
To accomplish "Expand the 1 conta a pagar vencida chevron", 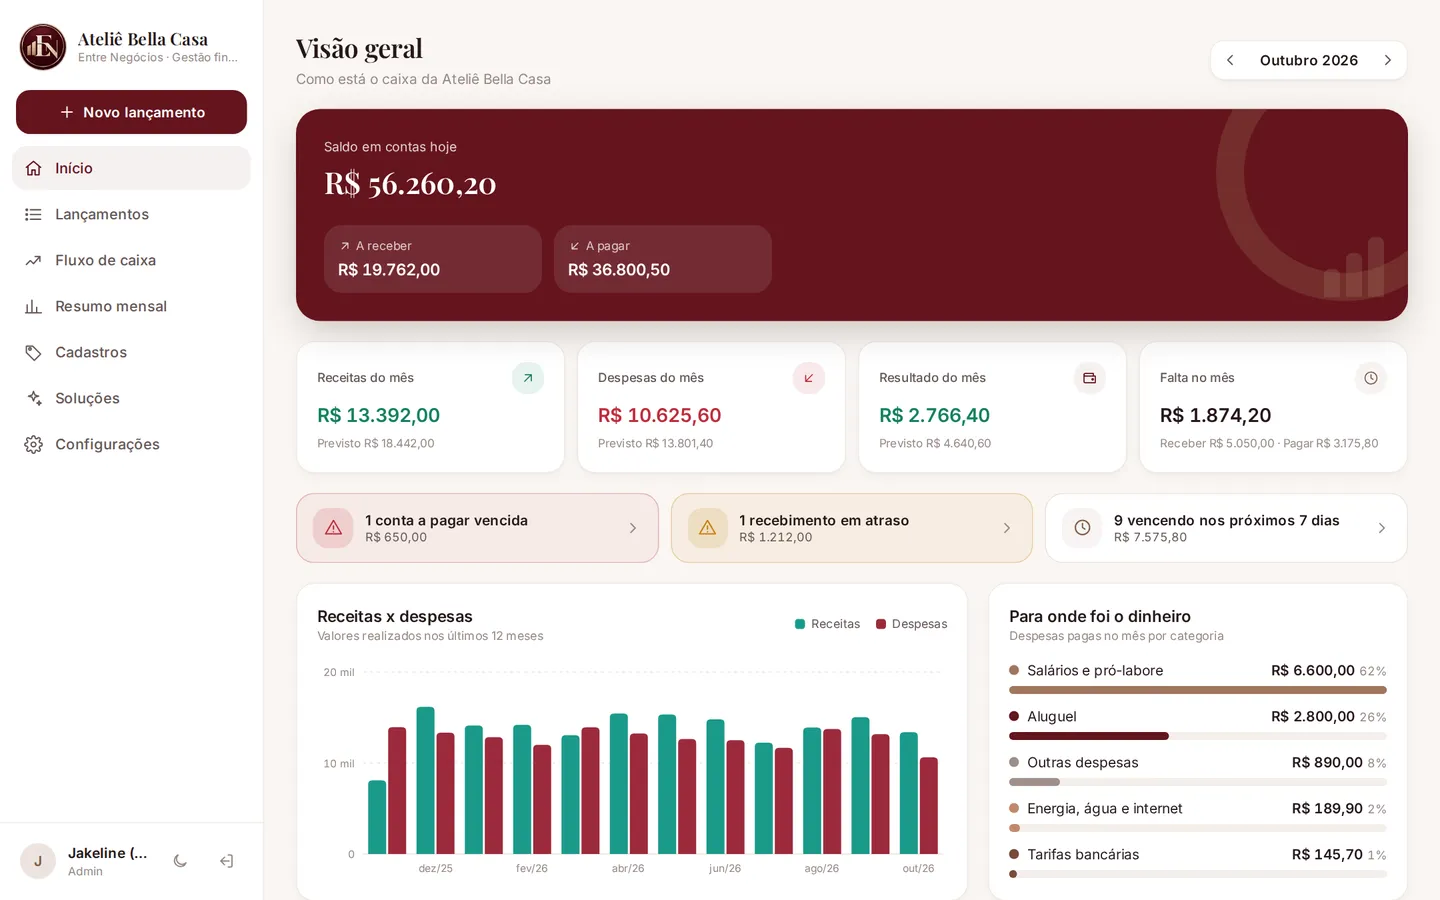I will point(632,528).
